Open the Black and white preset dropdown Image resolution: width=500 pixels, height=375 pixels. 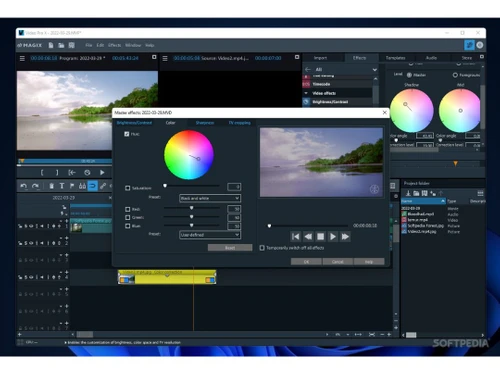coord(210,198)
